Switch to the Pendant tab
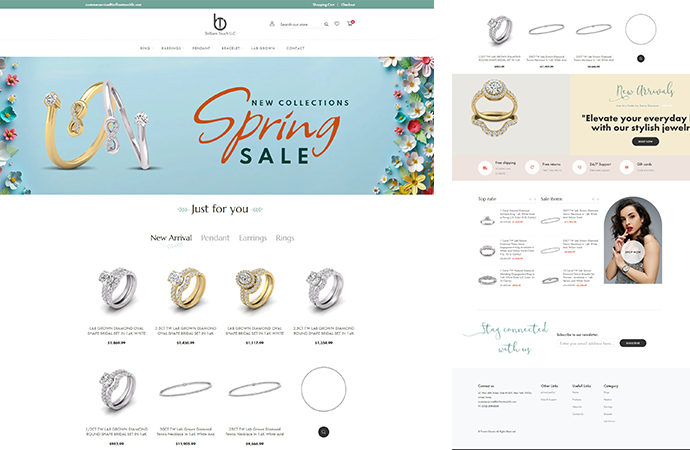Screen dimensions: 690x450 pos(215,238)
